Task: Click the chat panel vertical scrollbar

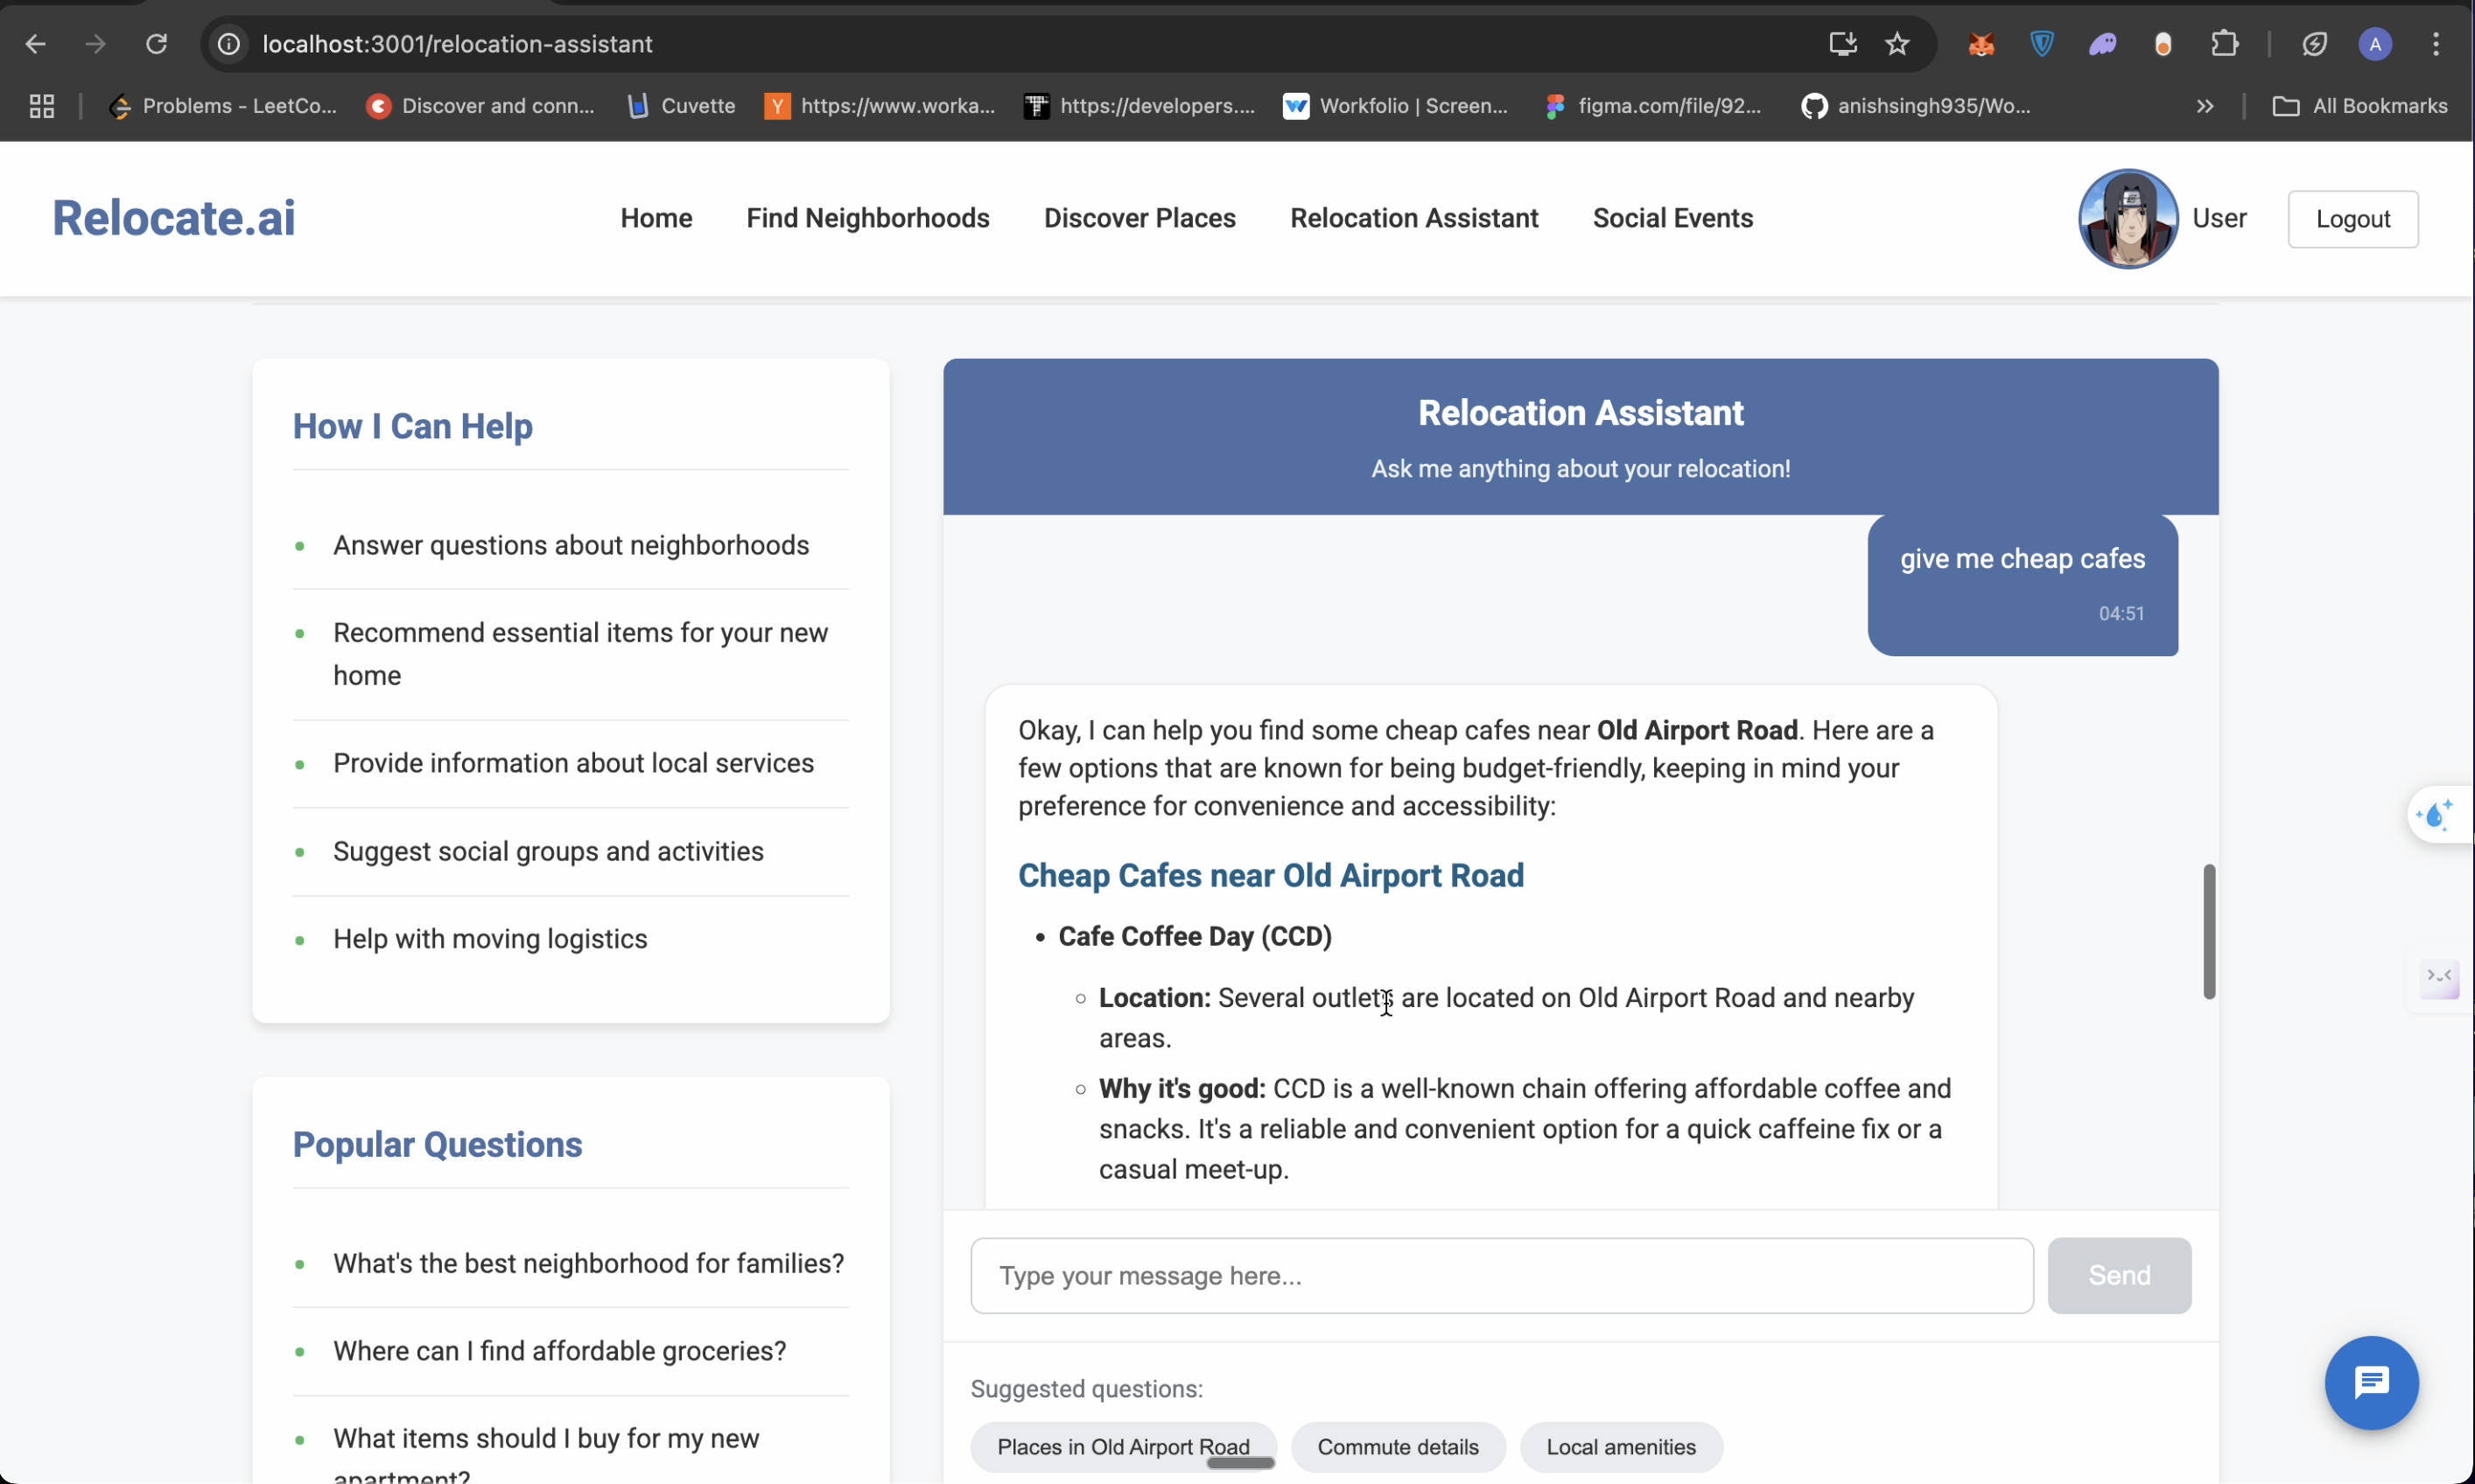Action: point(2209,931)
